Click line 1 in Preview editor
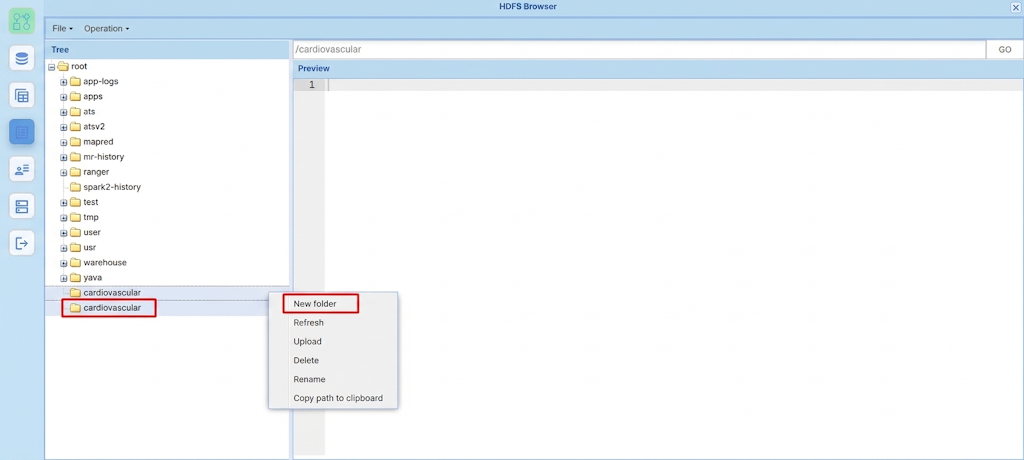Image resolution: width=1024 pixels, height=460 pixels. (673, 85)
